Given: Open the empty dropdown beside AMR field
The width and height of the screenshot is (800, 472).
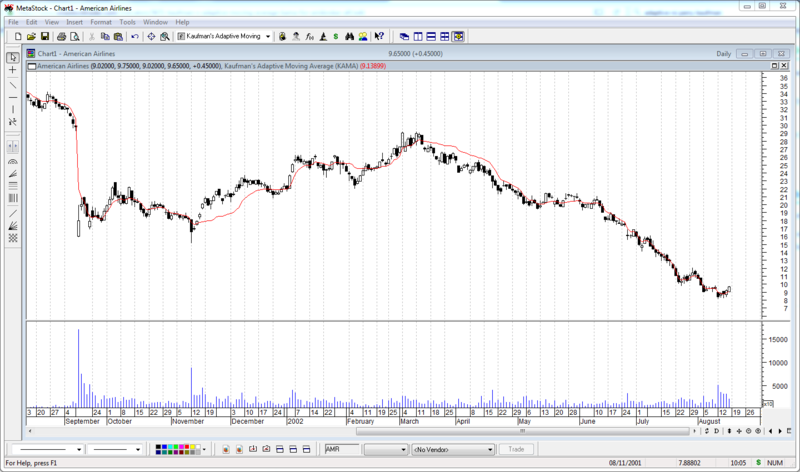Looking at the screenshot, I should pos(403,450).
